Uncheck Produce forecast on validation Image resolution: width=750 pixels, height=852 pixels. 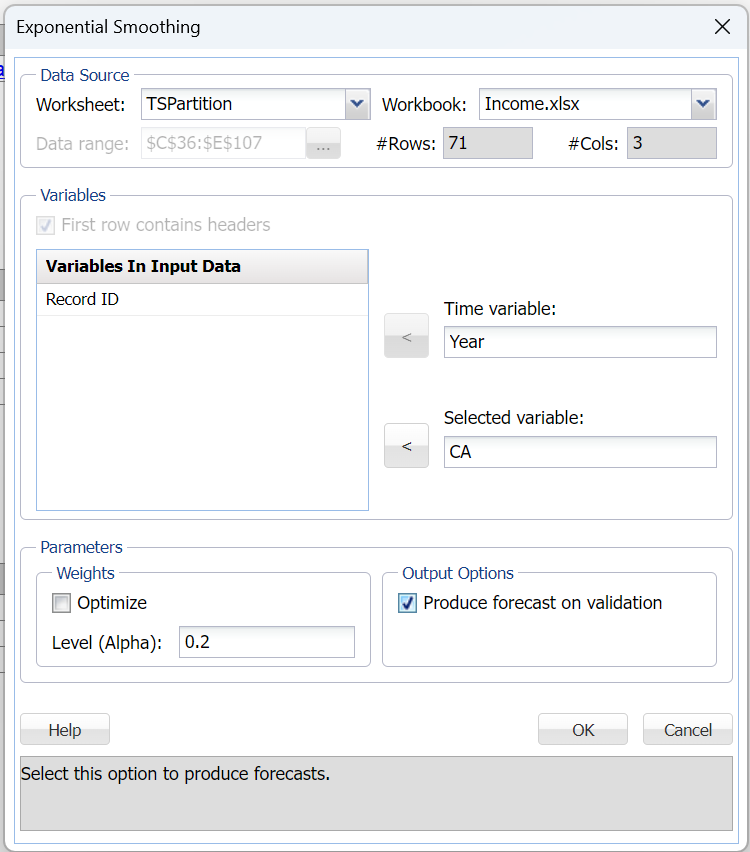[x=408, y=603]
